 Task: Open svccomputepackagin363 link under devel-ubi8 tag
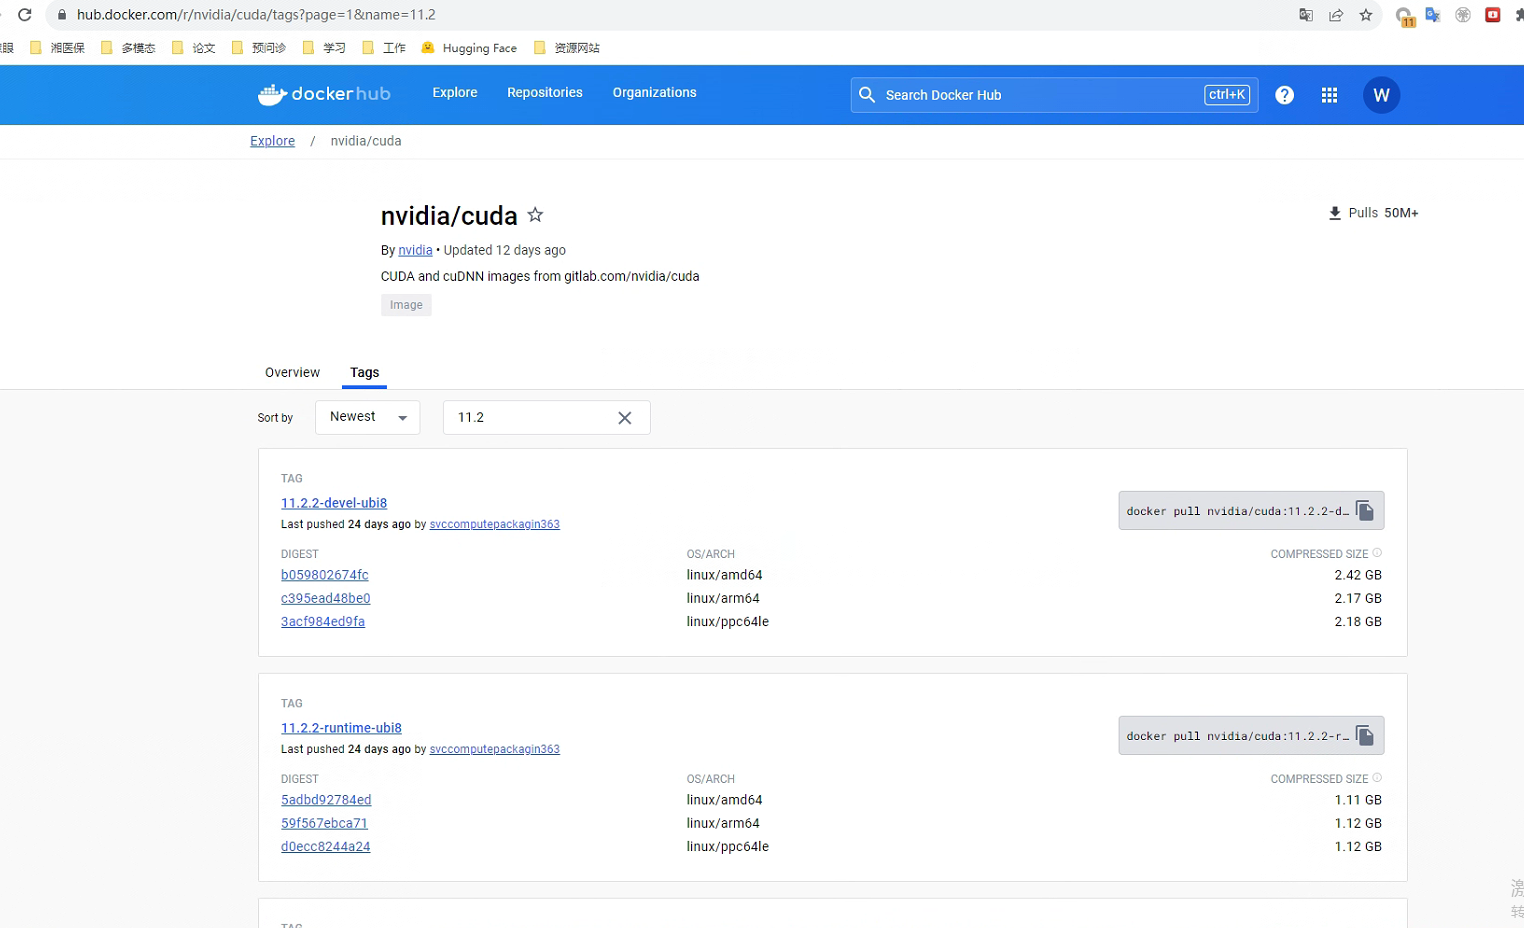(x=494, y=524)
